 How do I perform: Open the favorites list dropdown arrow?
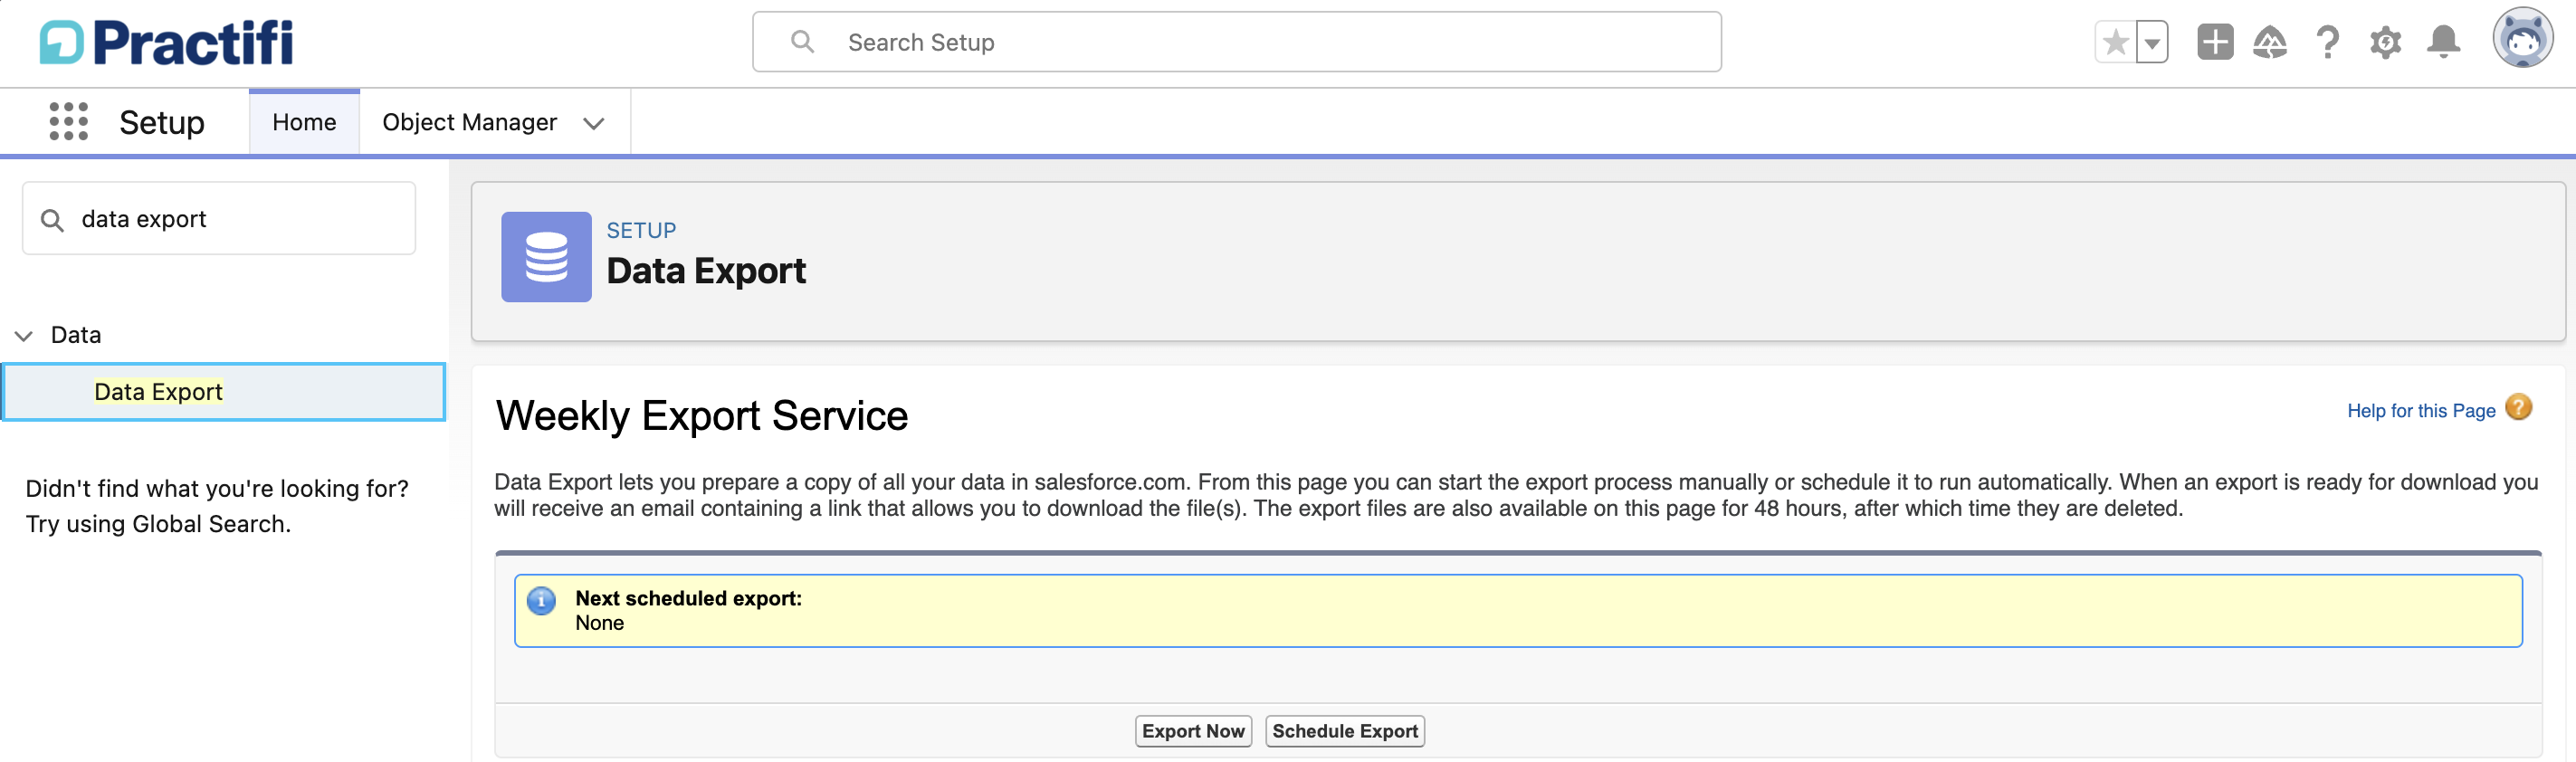coord(2152,43)
